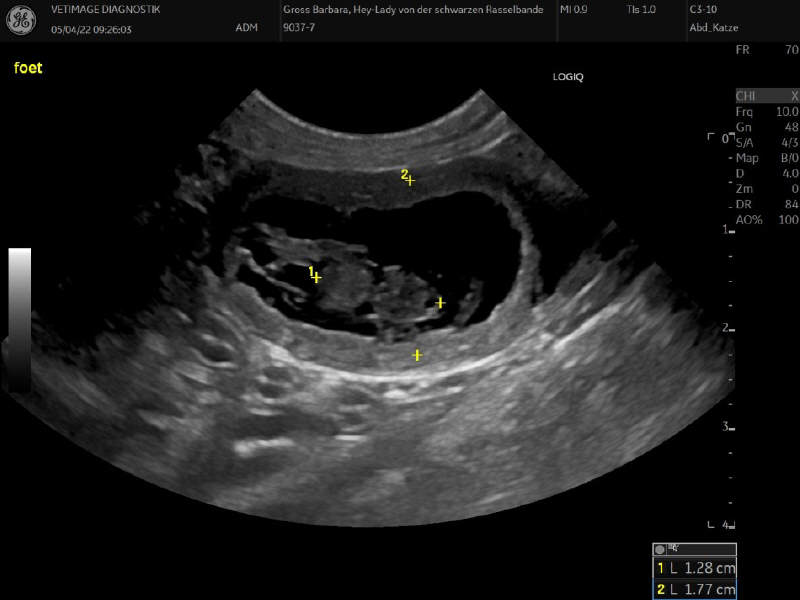Click caliper 1 start marker on fetus
The height and width of the screenshot is (600, 800).
(x=316, y=278)
